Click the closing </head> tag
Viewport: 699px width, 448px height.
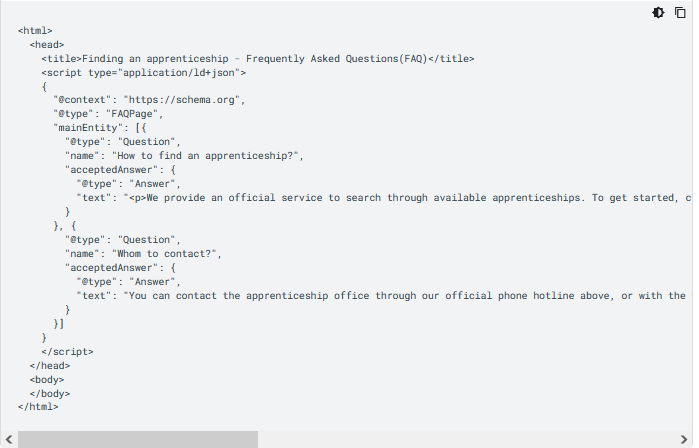pyautogui.click(x=50, y=366)
